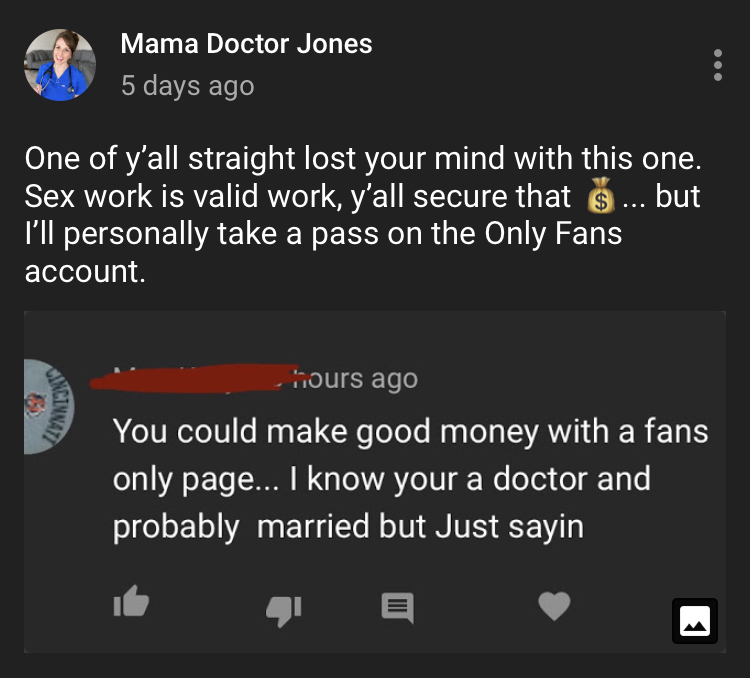The image size is (750, 678).
Task: Click the "5 days ago" timestamp
Action: click(x=187, y=86)
